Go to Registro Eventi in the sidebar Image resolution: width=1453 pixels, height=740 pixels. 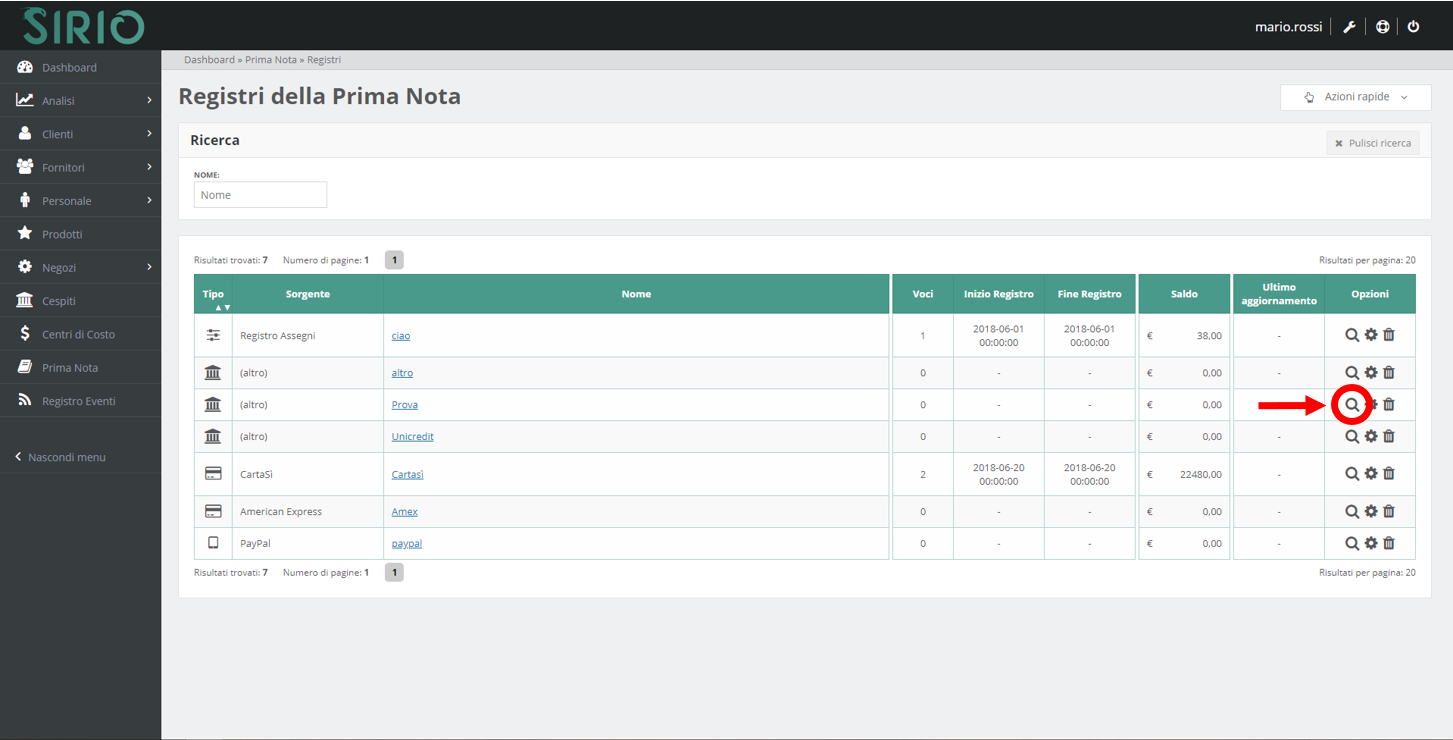pos(78,401)
